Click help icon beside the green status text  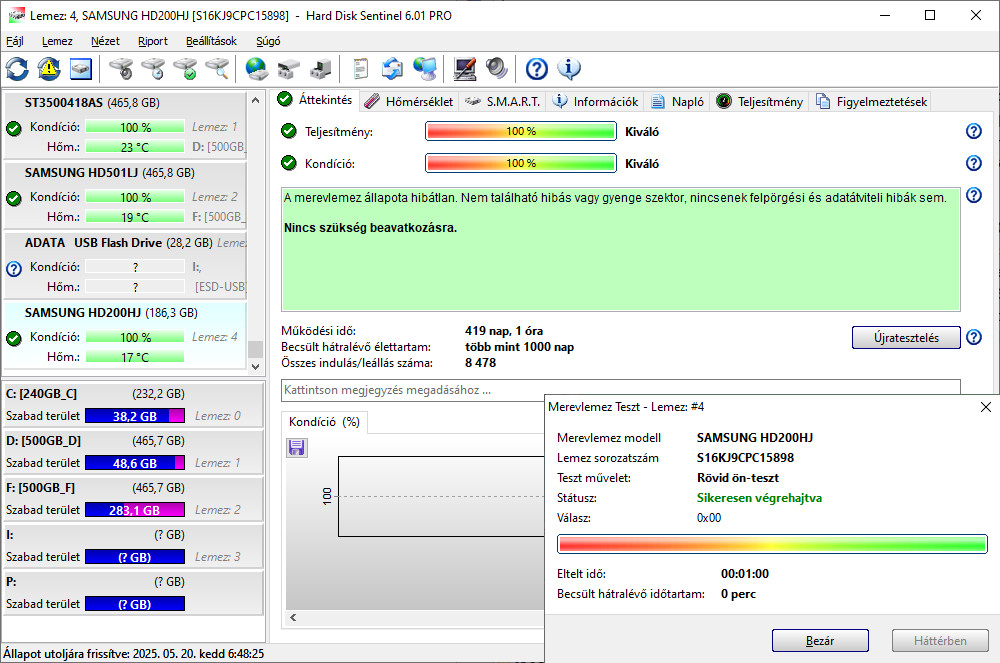coord(974,195)
